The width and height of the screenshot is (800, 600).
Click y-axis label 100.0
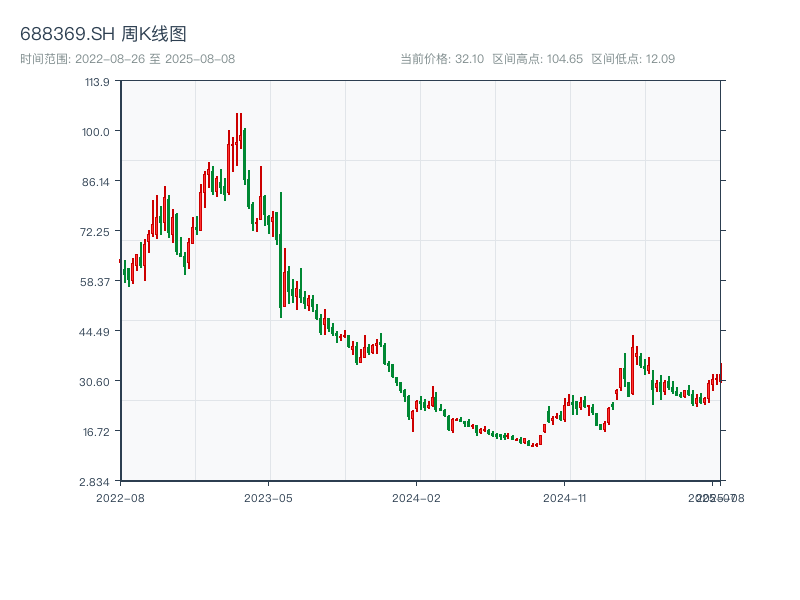(95, 132)
